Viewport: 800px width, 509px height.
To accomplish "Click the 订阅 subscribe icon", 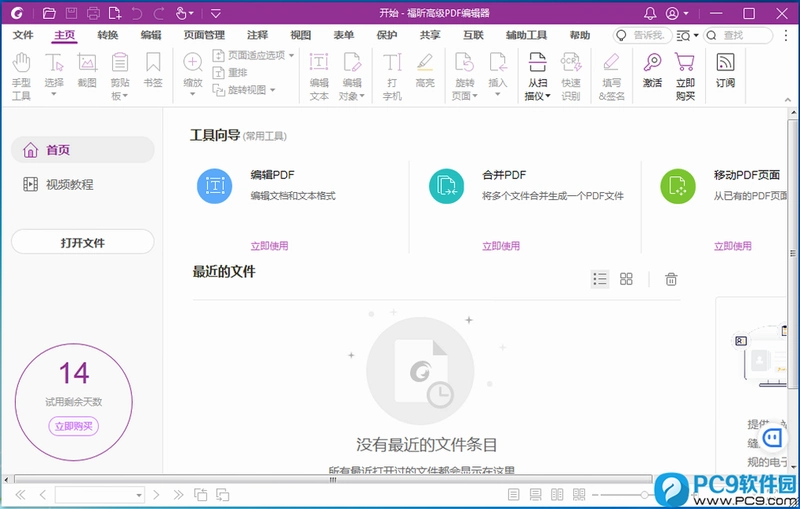I will (x=725, y=70).
